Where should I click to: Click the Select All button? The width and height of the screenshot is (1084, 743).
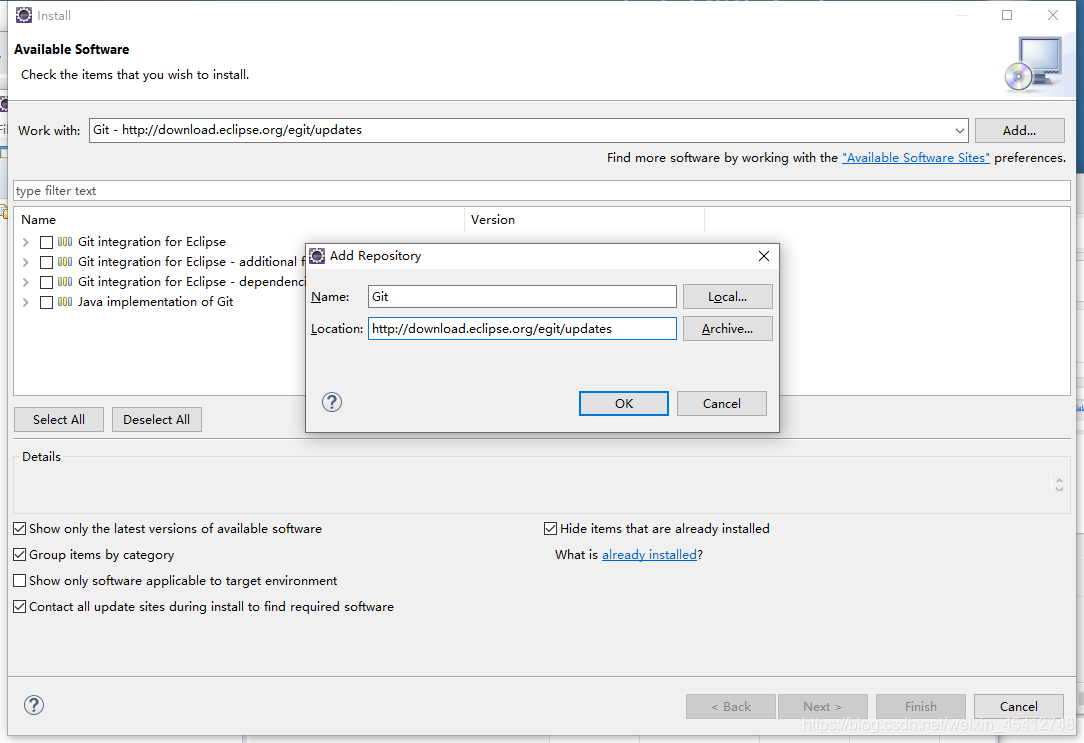click(x=59, y=420)
